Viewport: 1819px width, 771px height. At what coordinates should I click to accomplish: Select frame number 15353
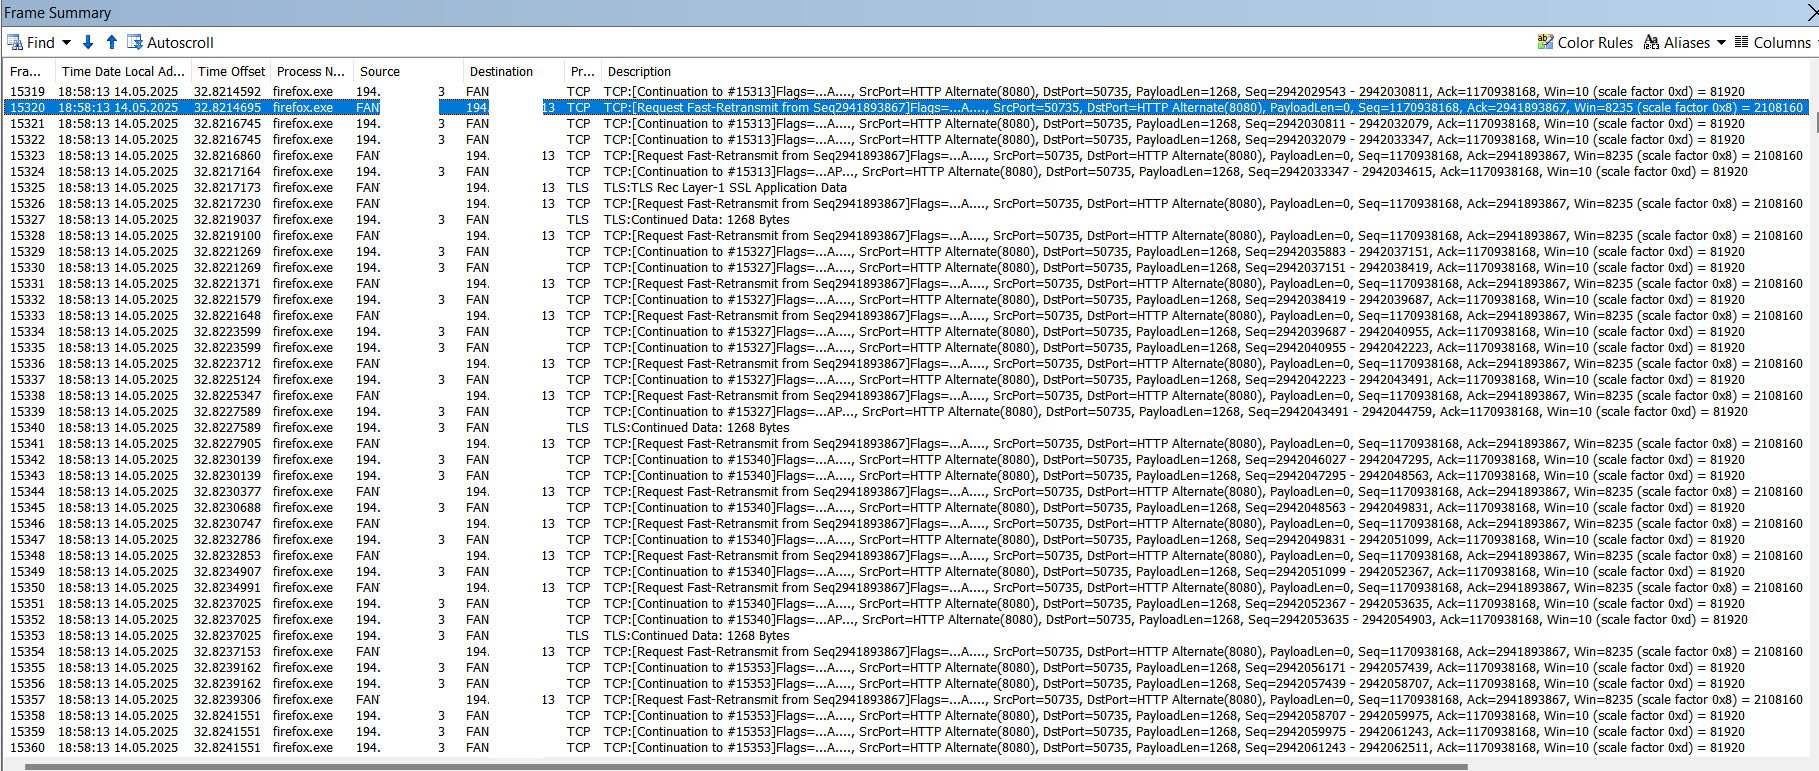tap(27, 636)
